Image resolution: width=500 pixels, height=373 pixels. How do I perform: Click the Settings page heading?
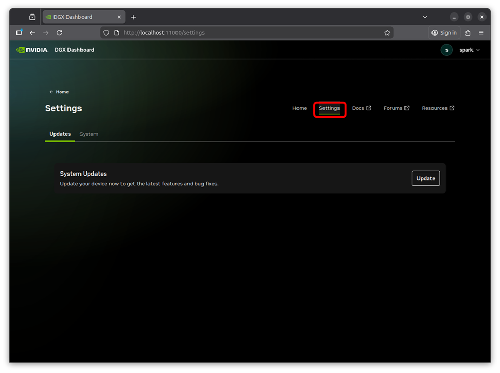(64, 108)
